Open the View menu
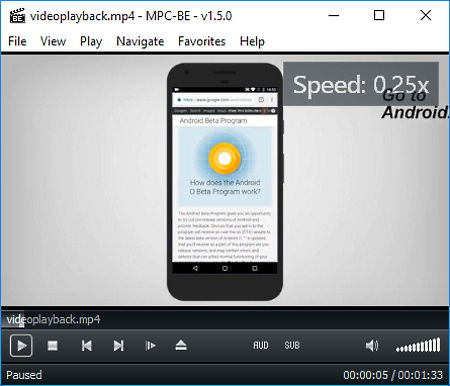 click(x=53, y=41)
